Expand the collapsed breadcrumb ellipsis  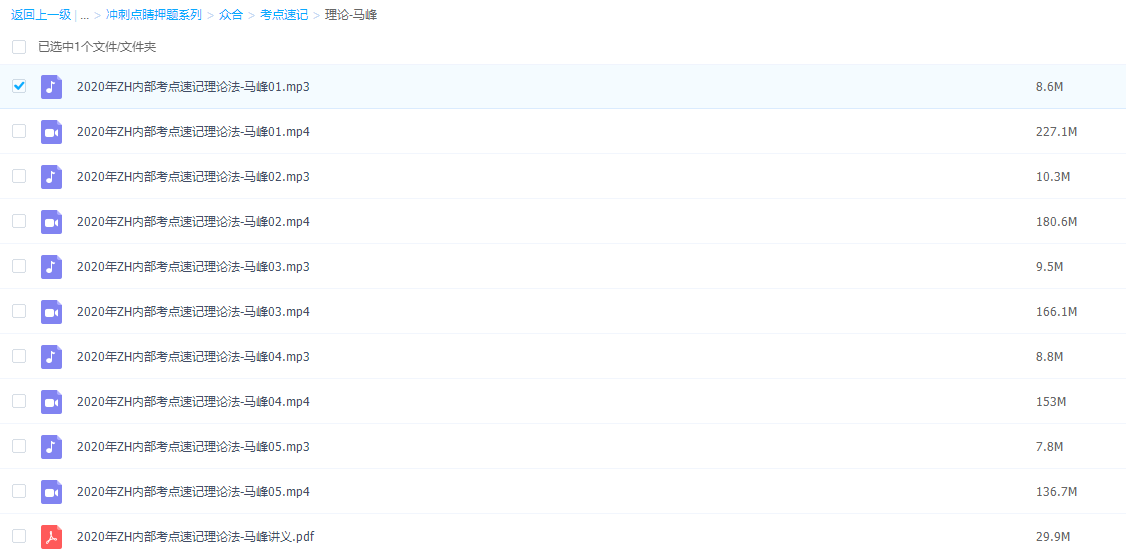(85, 15)
